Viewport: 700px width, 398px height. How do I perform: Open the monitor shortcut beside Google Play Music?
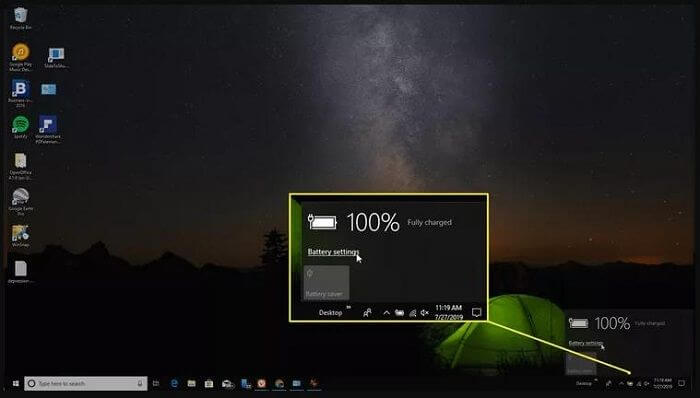pyautogui.click(x=56, y=58)
